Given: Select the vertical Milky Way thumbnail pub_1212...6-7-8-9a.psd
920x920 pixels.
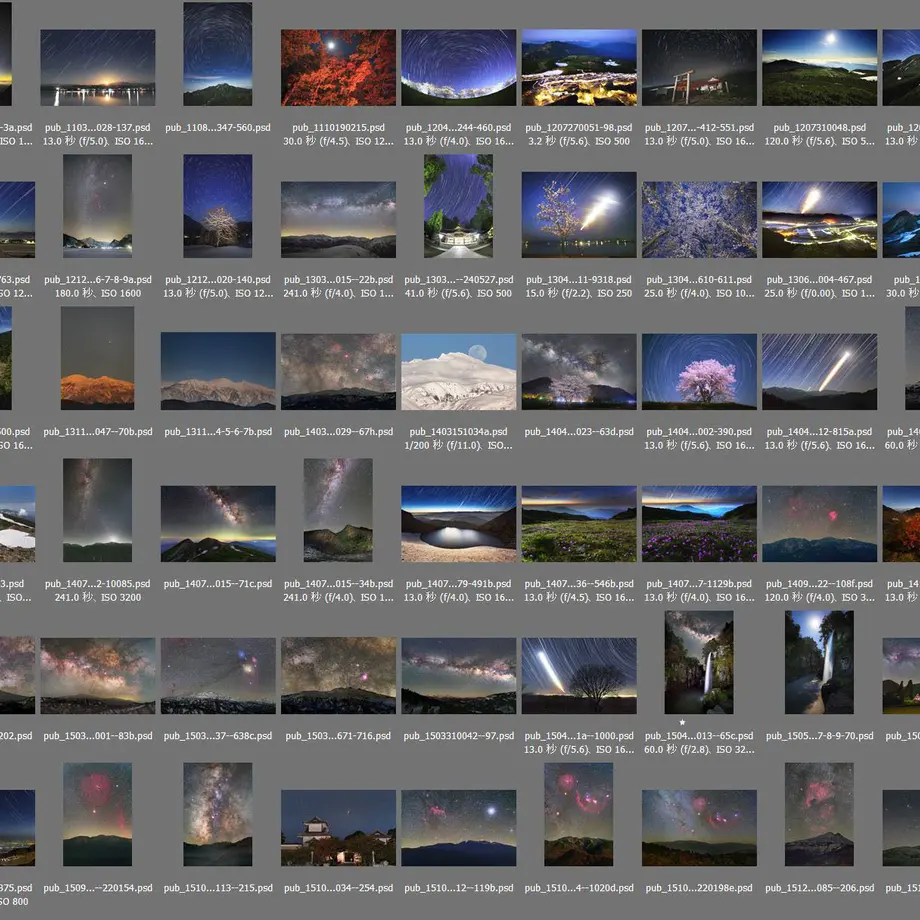Looking at the screenshot, I should pyautogui.click(x=97, y=206).
